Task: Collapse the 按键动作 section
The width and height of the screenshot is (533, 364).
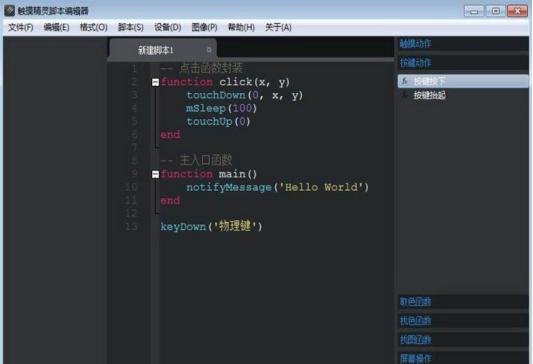Action: pyautogui.click(x=463, y=63)
